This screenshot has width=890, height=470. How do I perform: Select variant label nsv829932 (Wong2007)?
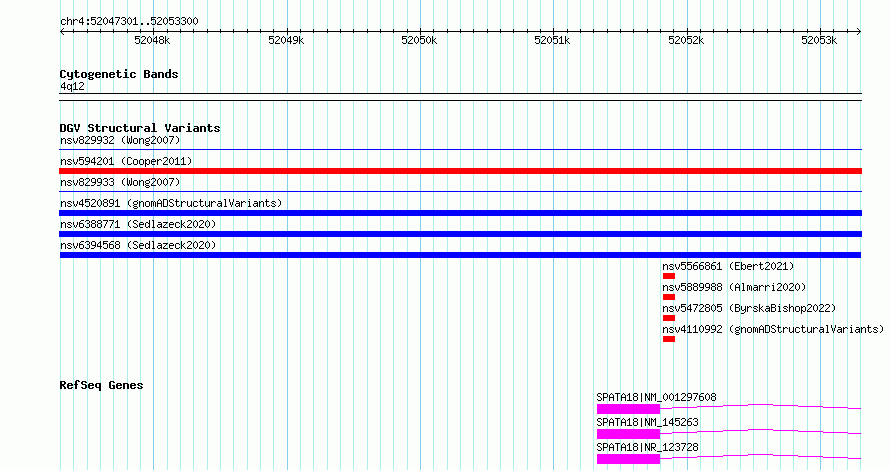point(120,140)
